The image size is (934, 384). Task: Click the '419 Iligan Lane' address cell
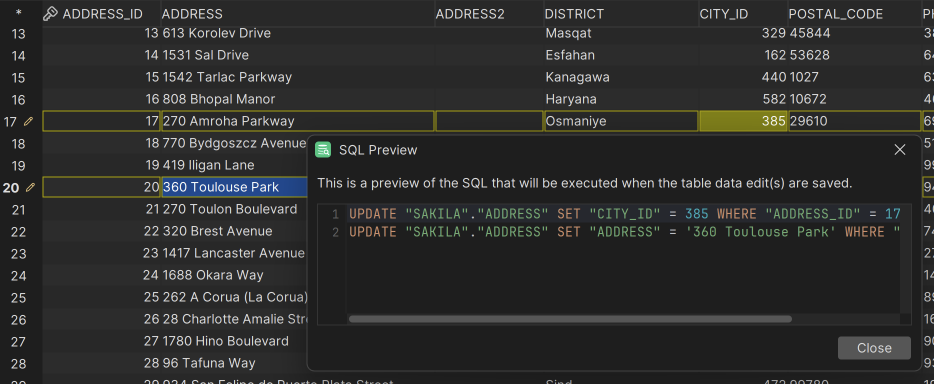pyautogui.click(x=235, y=166)
